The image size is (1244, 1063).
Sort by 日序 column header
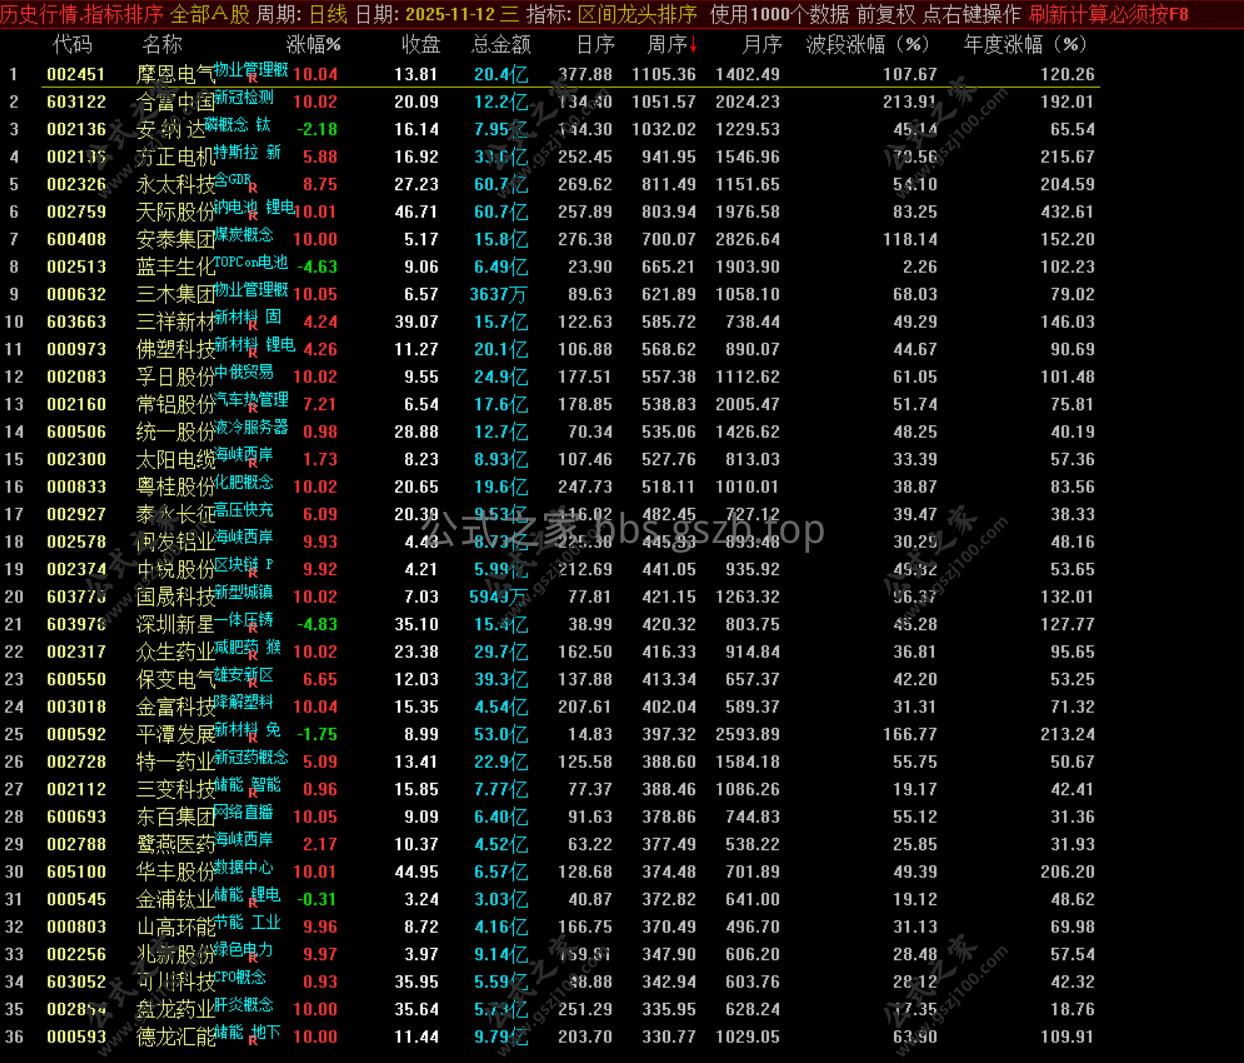(x=595, y=45)
